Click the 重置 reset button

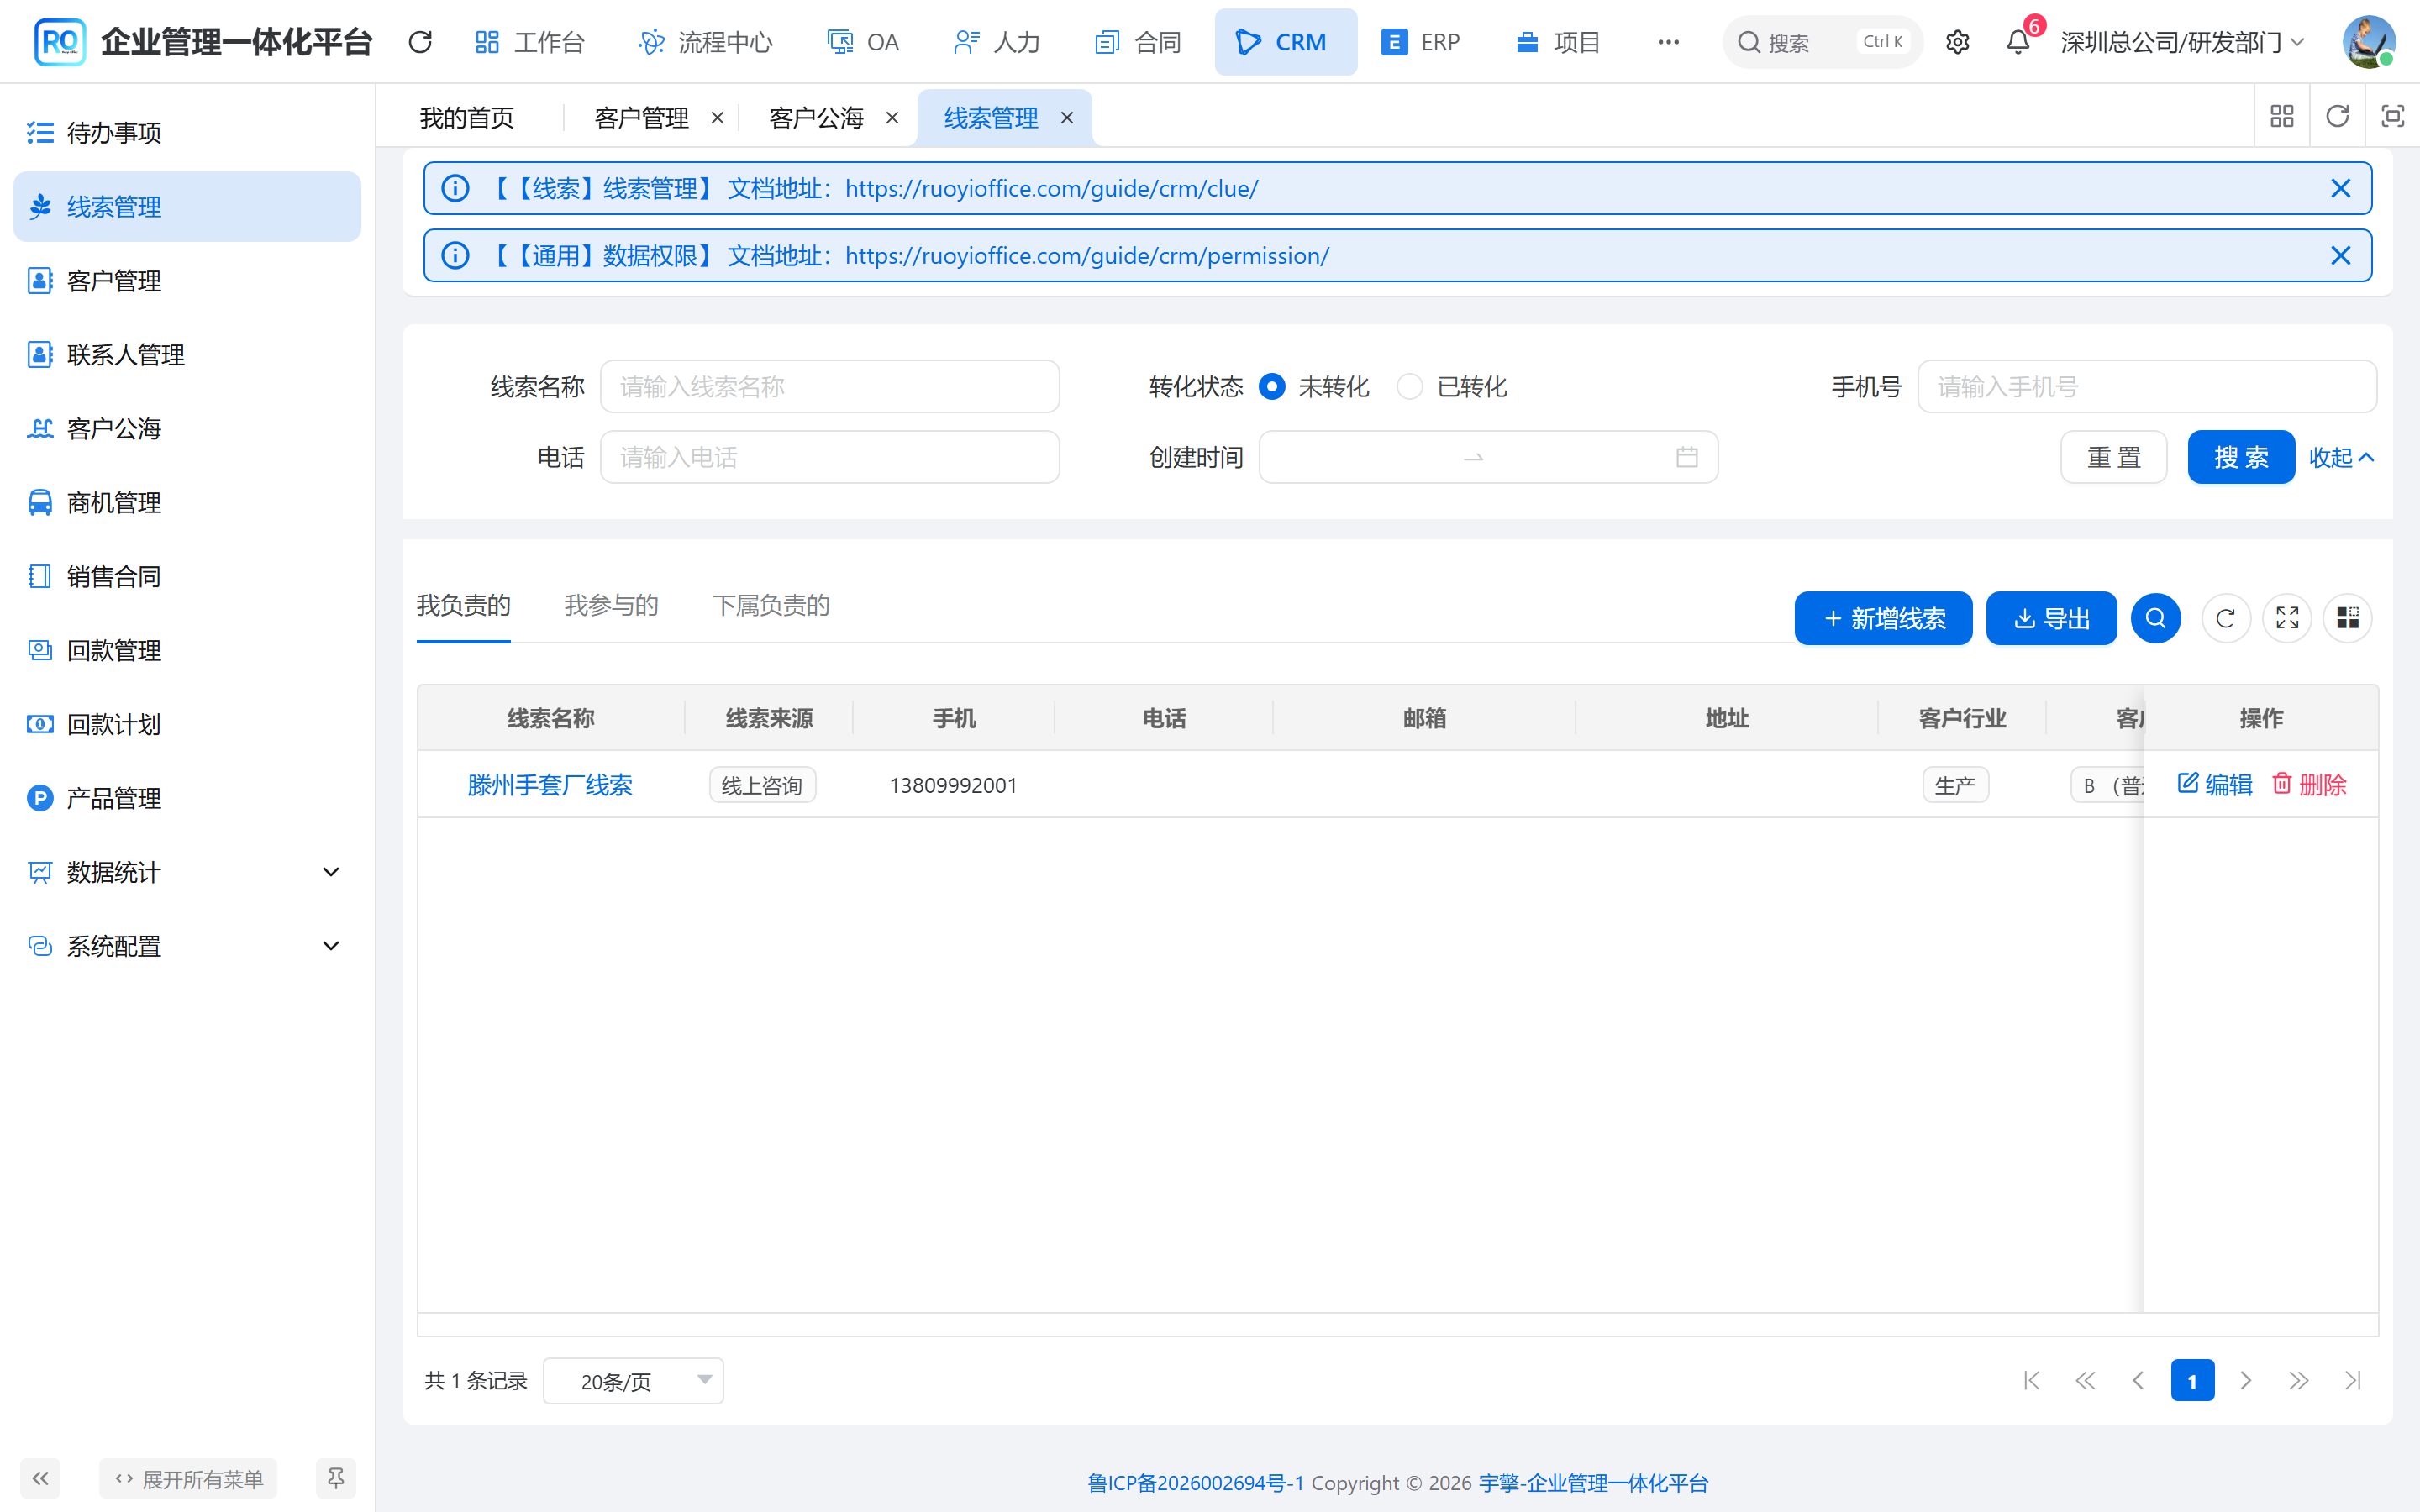pyautogui.click(x=2113, y=457)
